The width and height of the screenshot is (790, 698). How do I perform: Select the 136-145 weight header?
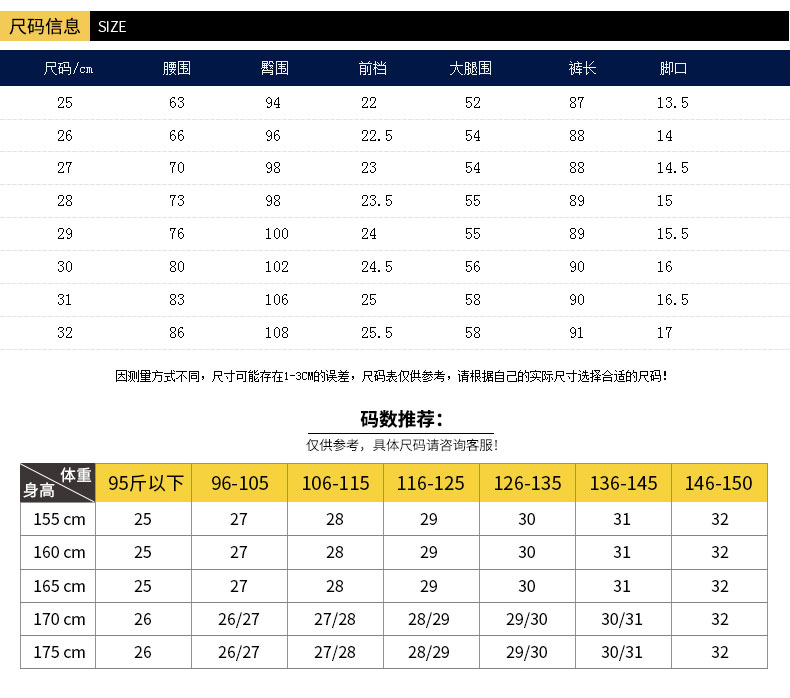click(623, 483)
